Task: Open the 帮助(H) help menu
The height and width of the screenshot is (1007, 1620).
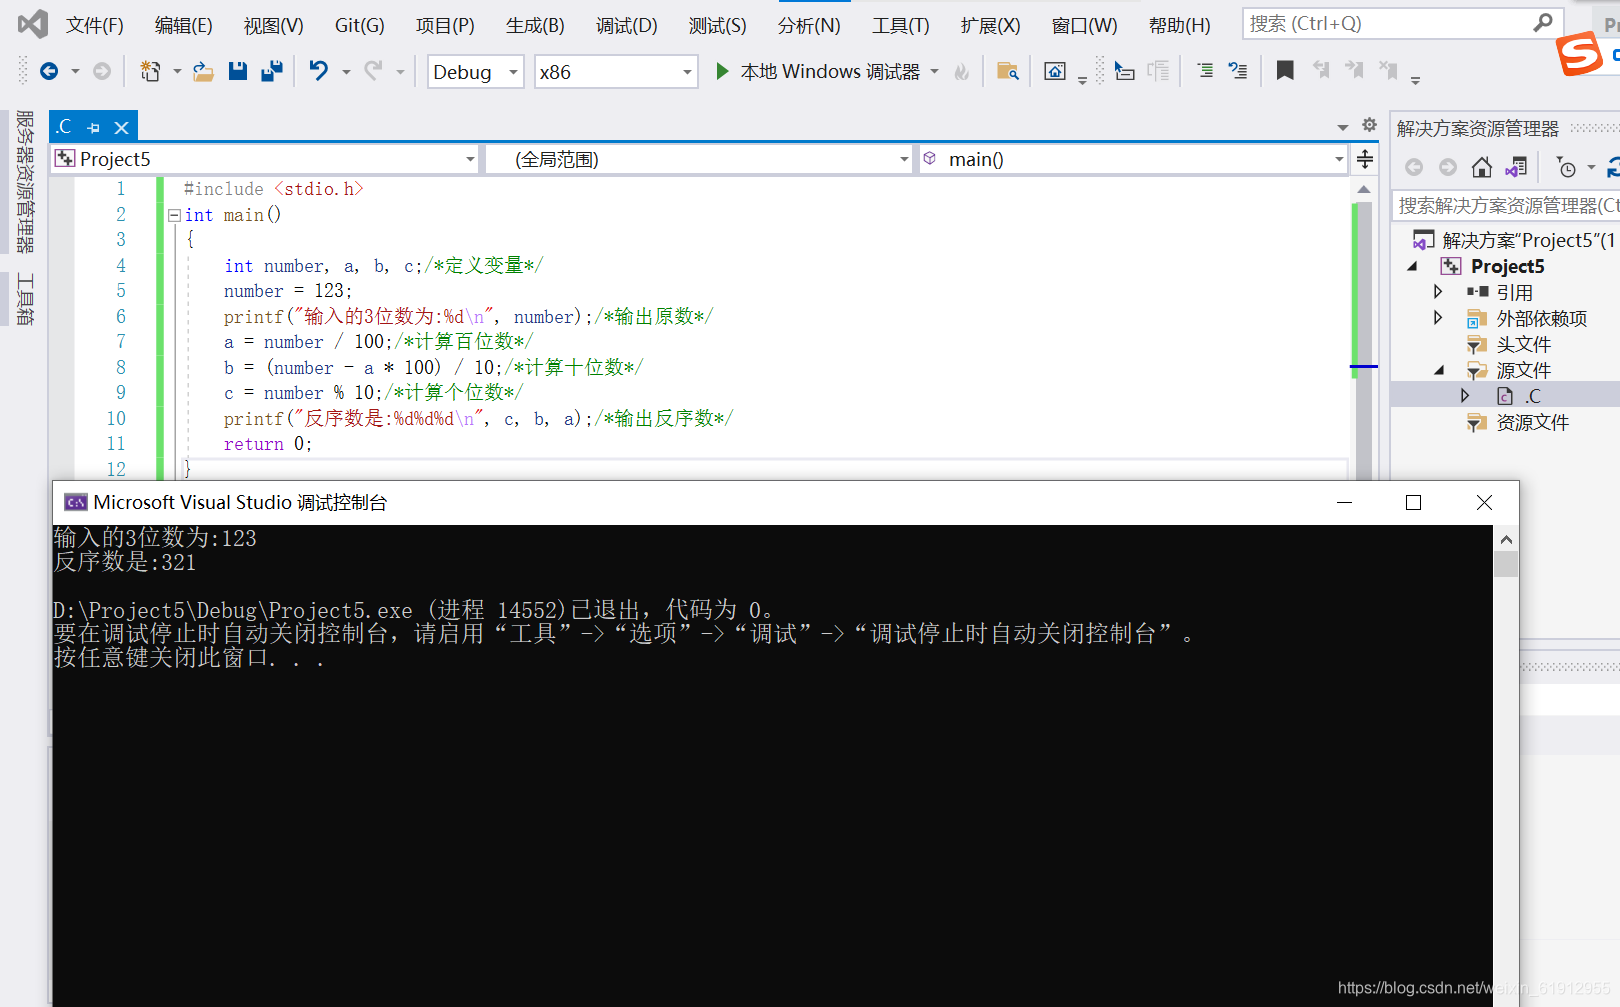Action: point(1180,26)
